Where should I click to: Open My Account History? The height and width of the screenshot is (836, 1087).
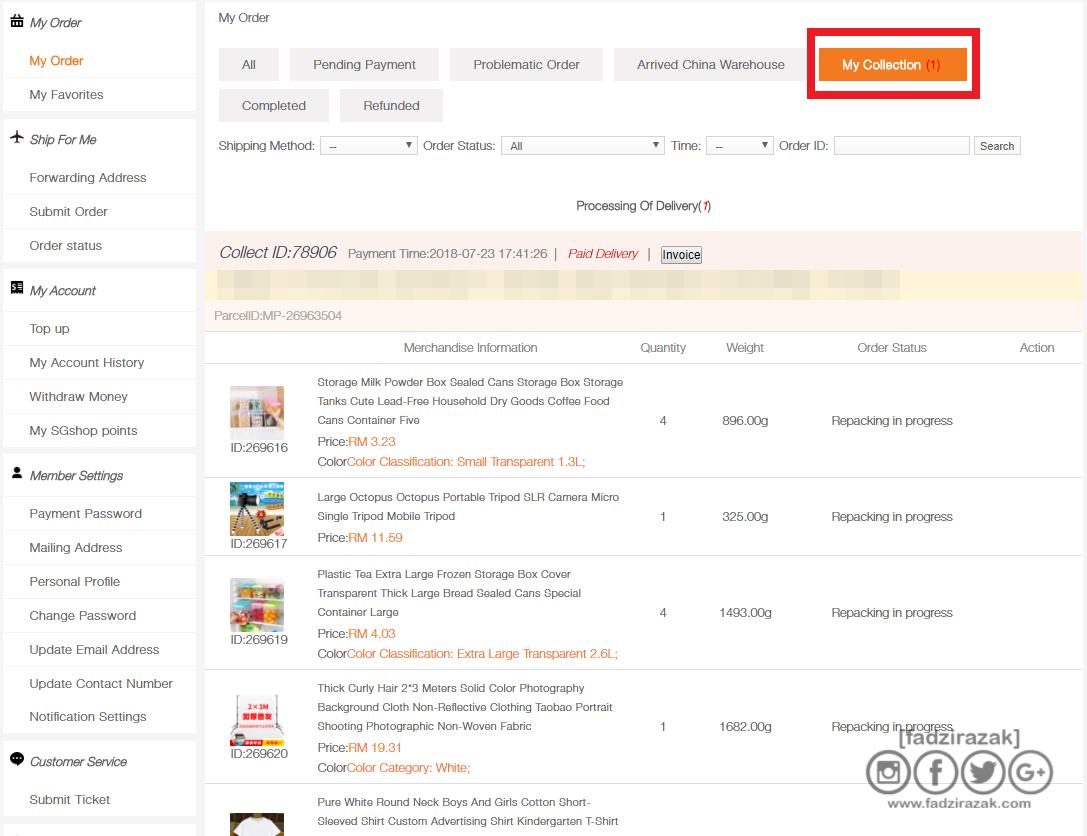pos(87,363)
